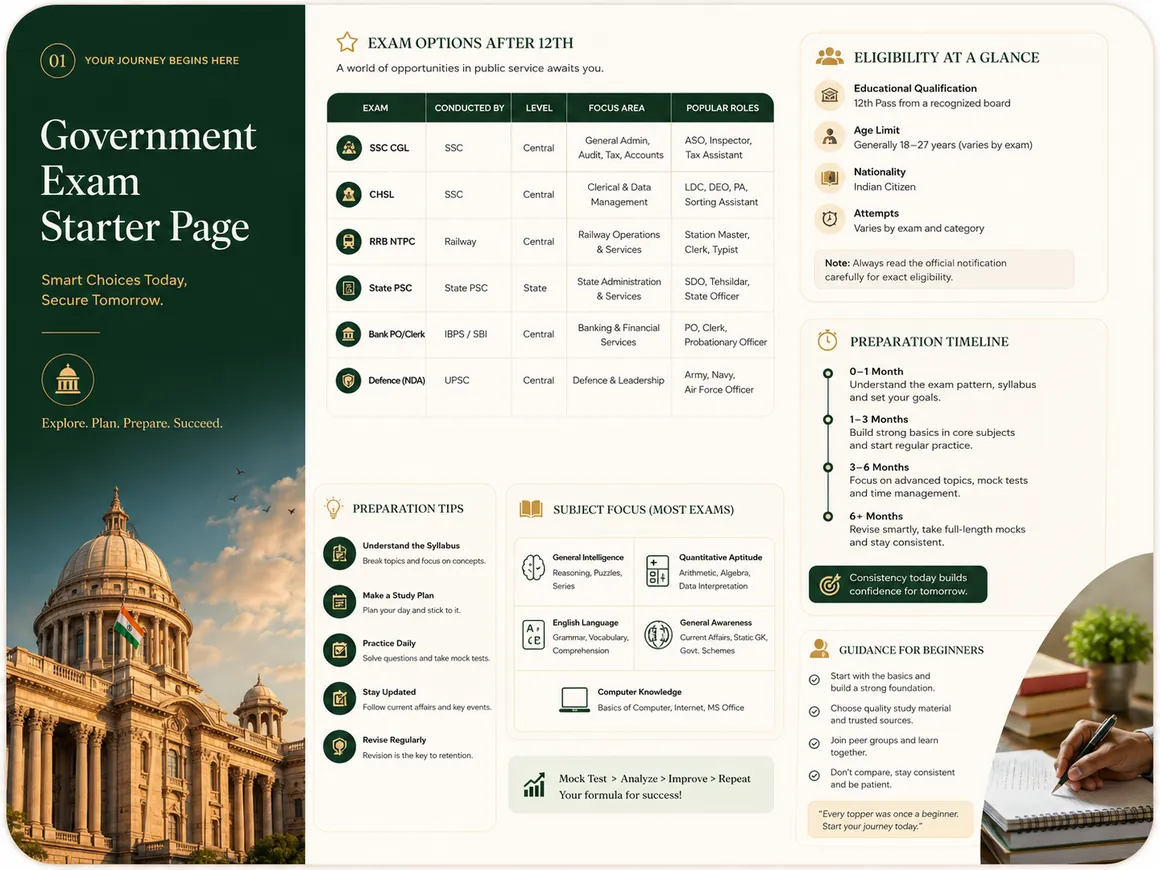Click the POPULAR ROLES column header

tap(723, 108)
